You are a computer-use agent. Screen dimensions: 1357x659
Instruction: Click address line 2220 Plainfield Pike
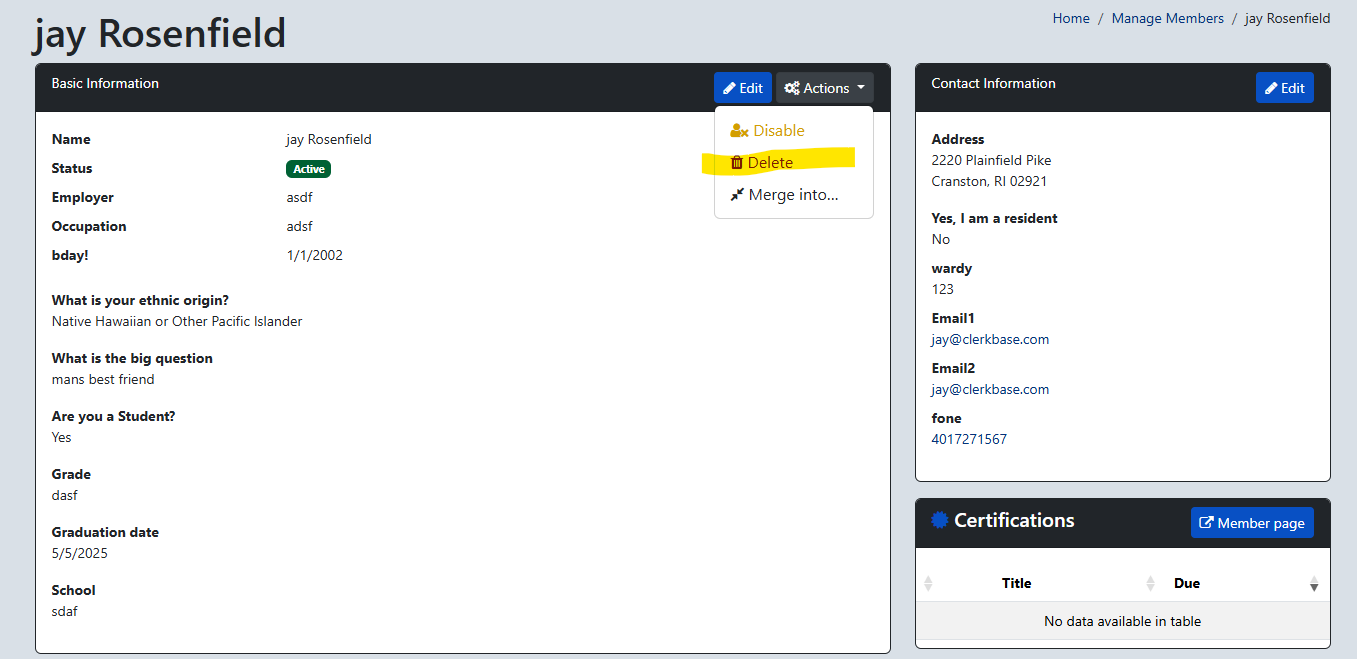point(991,160)
